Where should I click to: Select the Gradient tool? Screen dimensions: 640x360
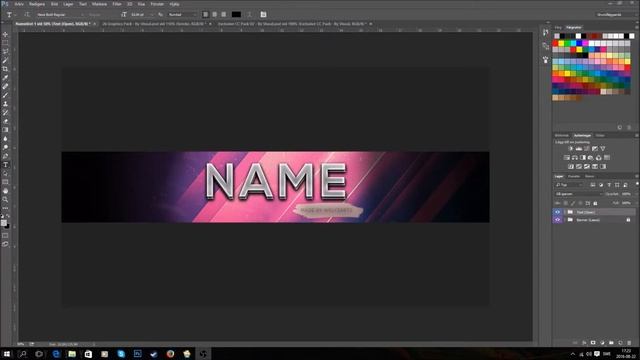click(x=5, y=130)
